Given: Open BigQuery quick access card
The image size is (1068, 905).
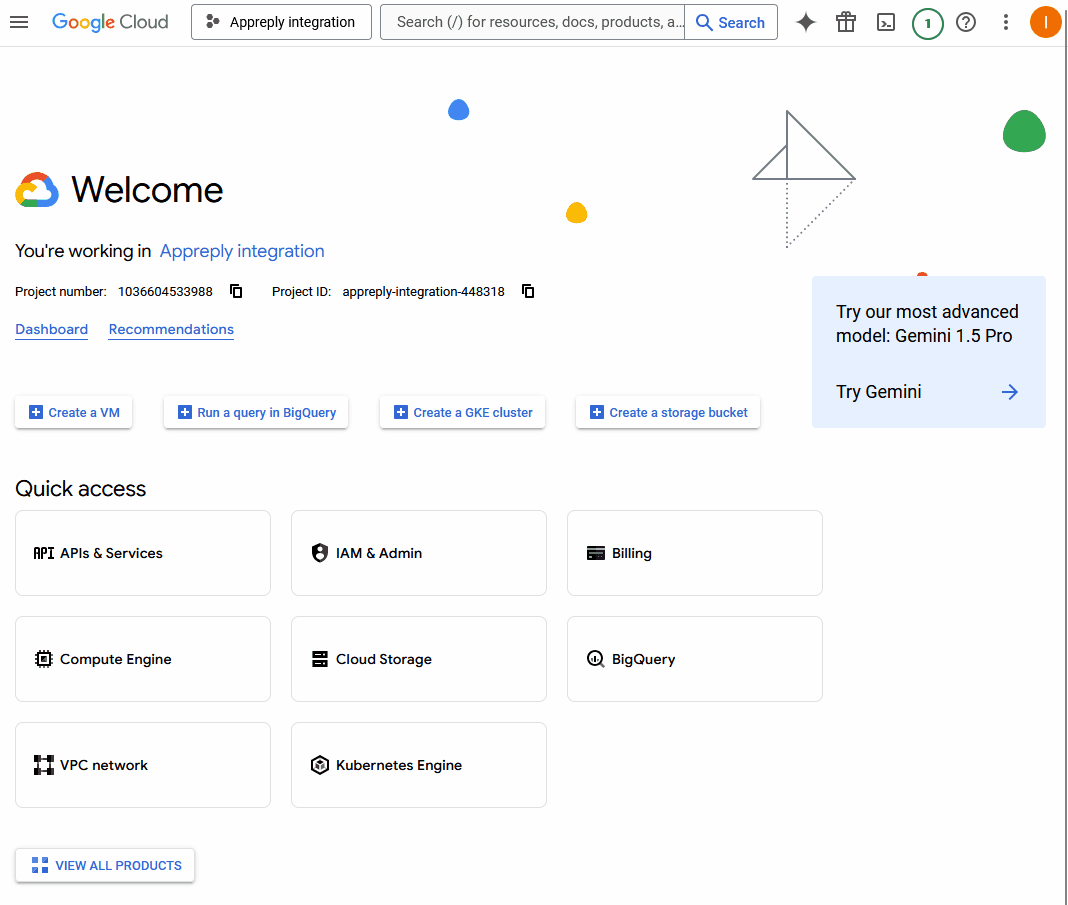Looking at the screenshot, I should pyautogui.click(x=695, y=659).
